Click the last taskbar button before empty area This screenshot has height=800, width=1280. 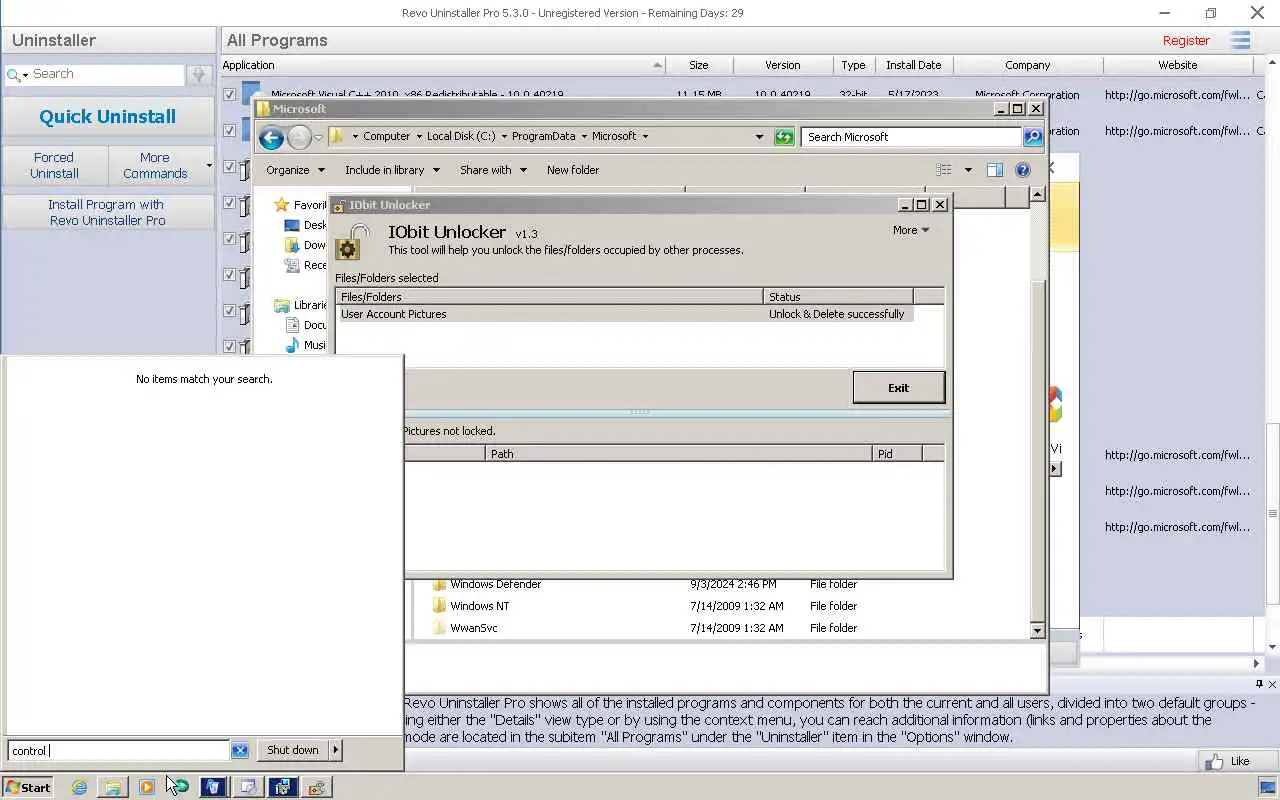[315, 787]
